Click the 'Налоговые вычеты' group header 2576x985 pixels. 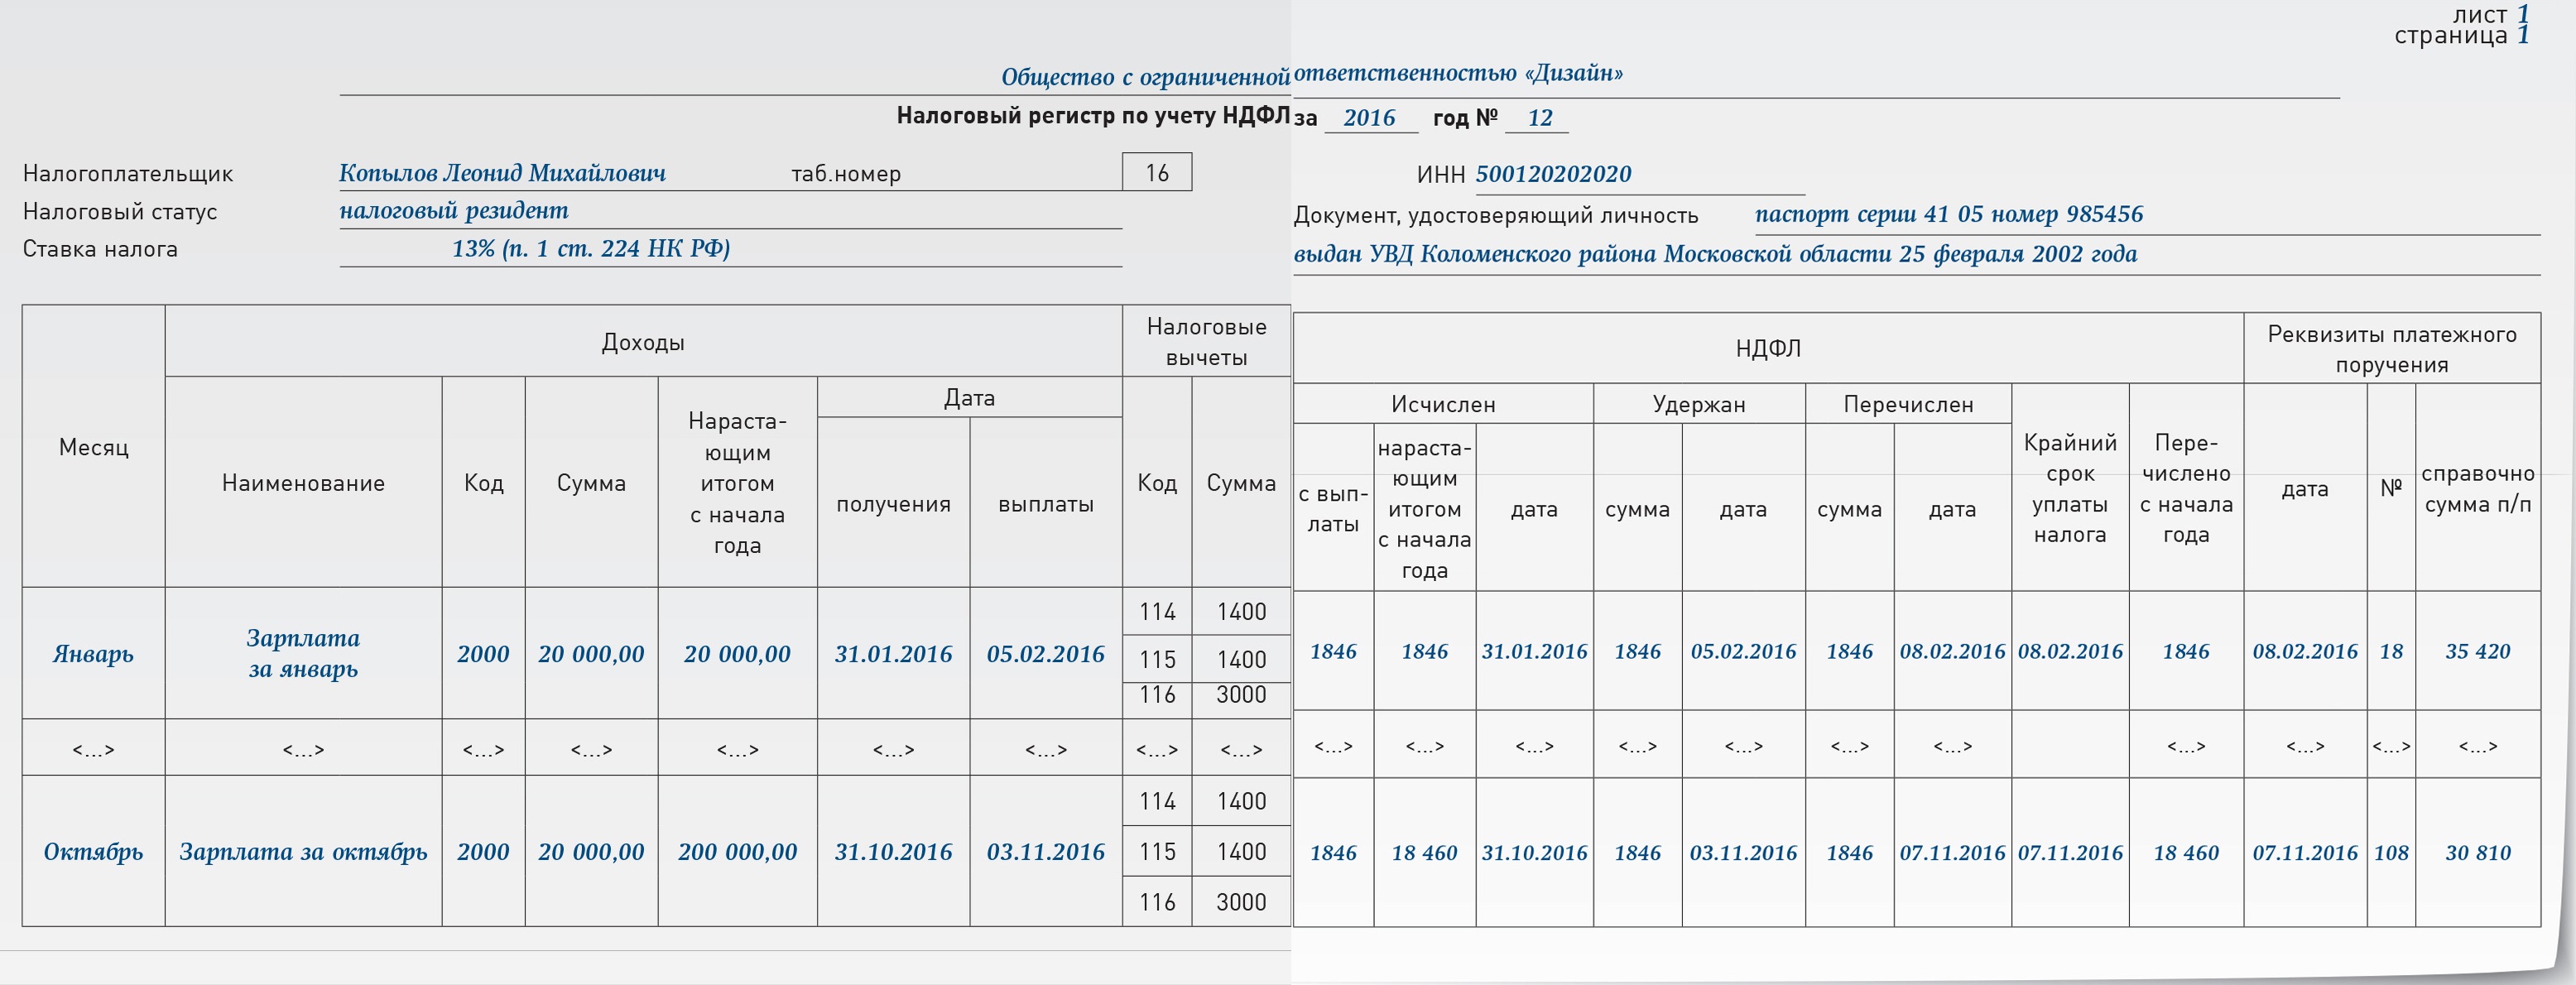coord(1206,341)
